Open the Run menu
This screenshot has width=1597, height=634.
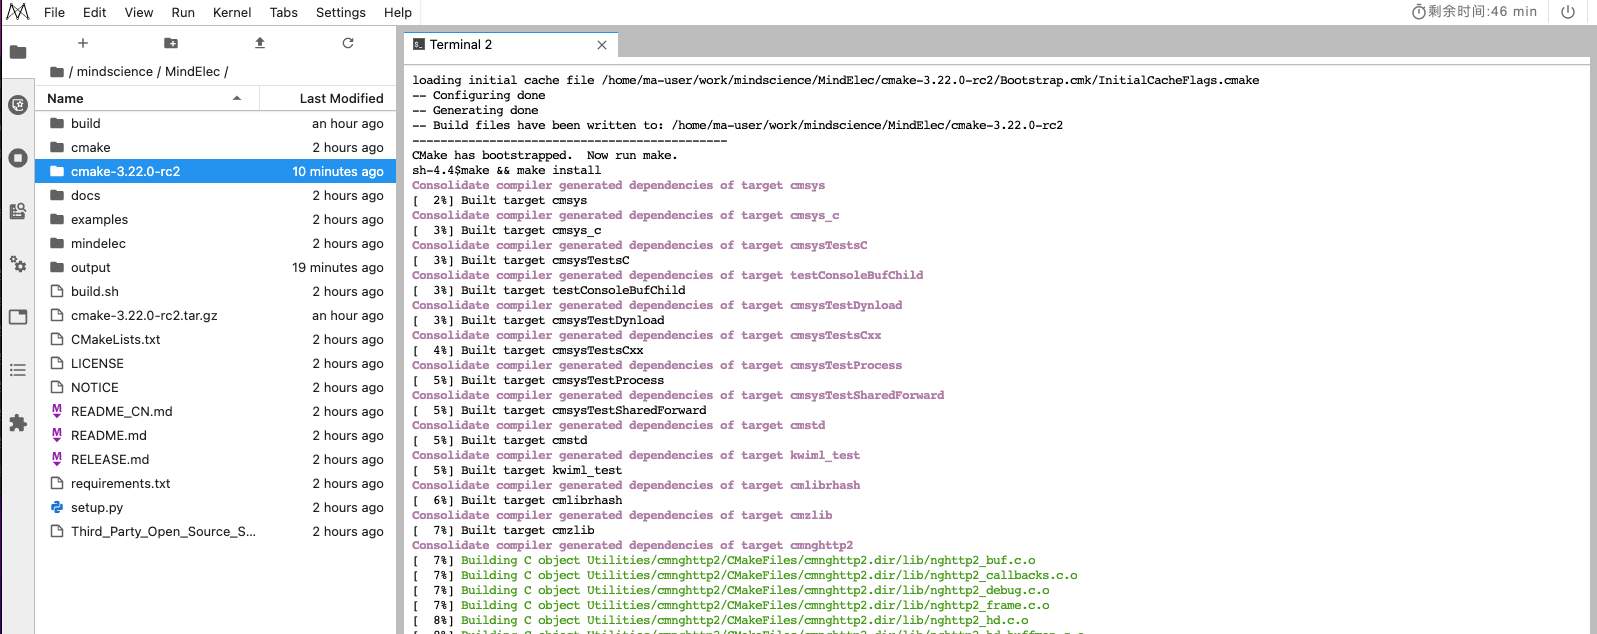pos(183,12)
